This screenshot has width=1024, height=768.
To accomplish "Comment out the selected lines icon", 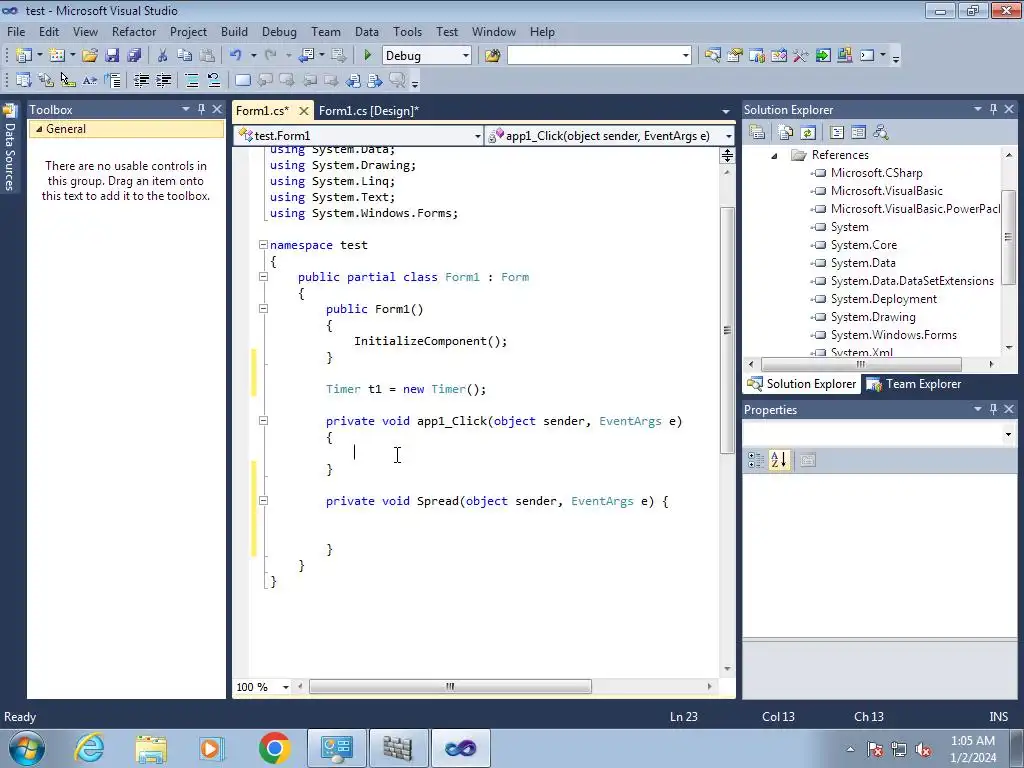I will (191, 80).
